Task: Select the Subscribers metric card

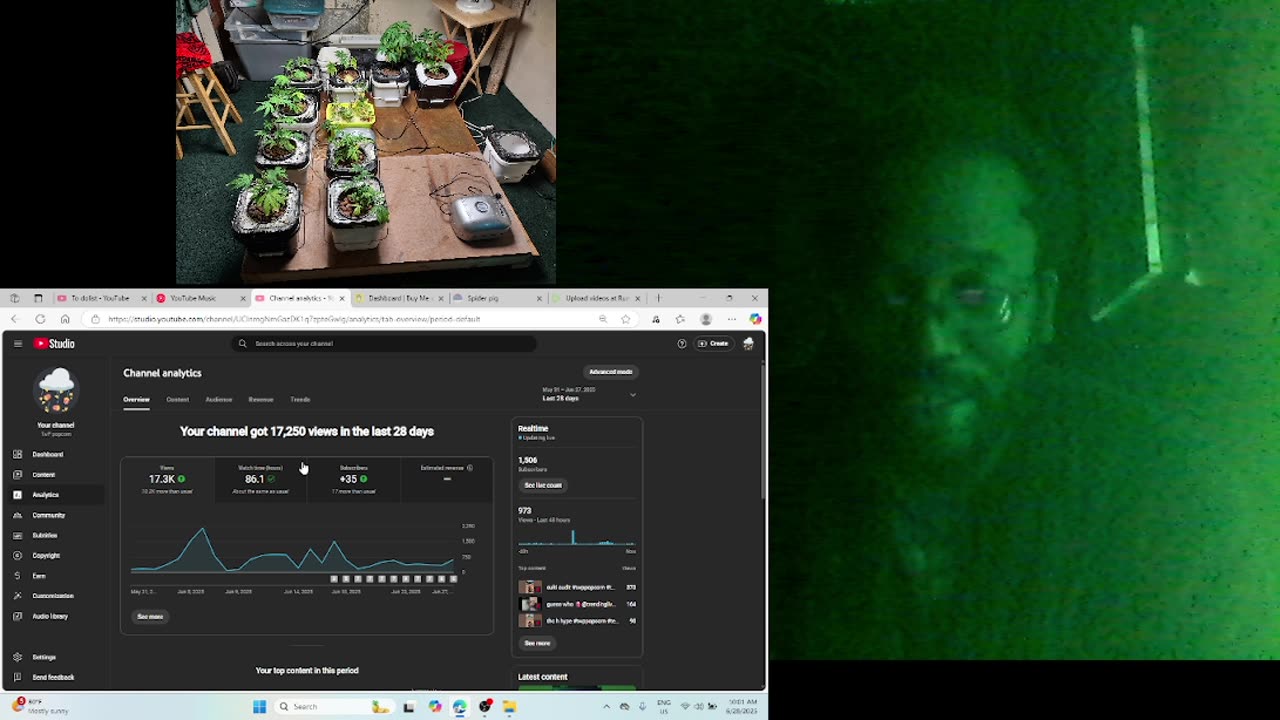Action: coord(353,480)
